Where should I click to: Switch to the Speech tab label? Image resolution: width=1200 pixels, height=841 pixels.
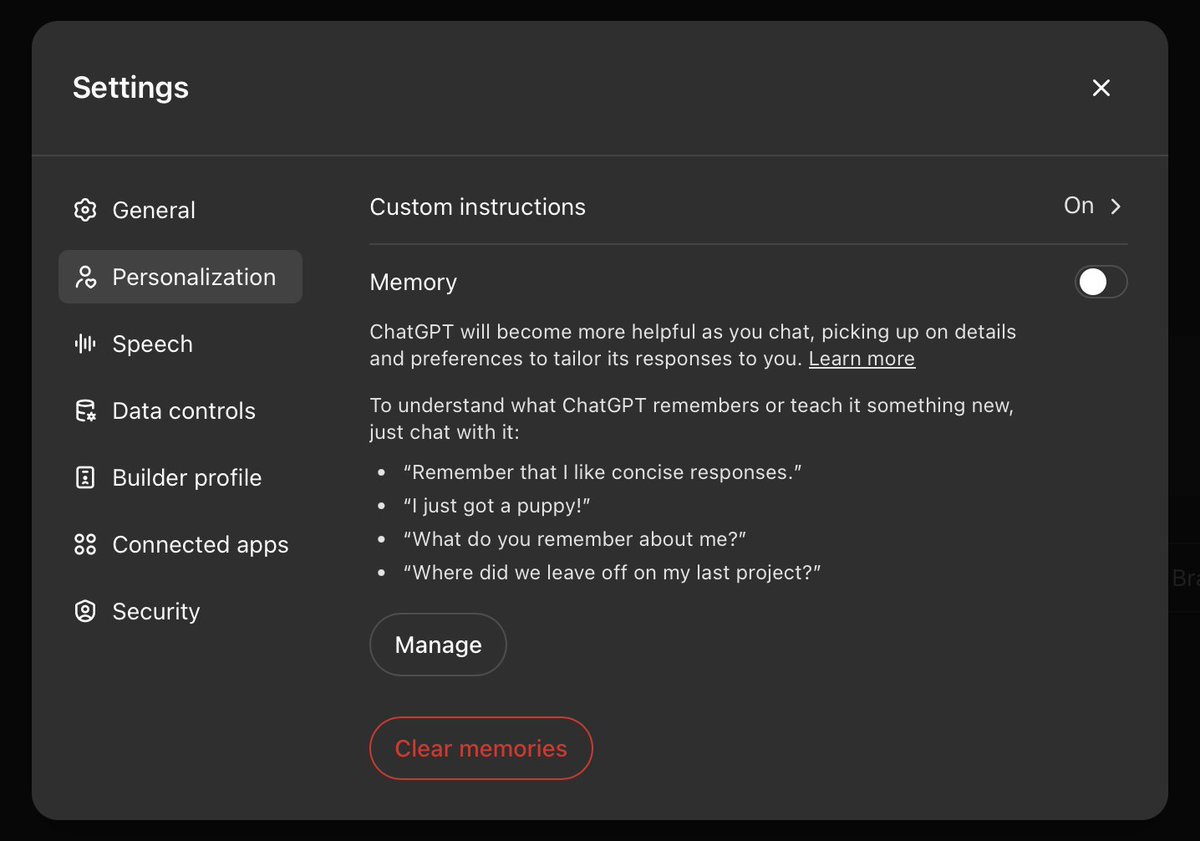[x=152, y=344]
